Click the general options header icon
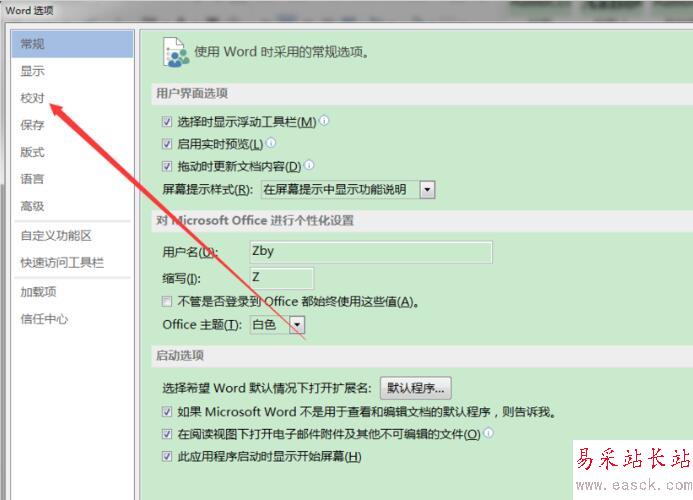 coord(175,52)
